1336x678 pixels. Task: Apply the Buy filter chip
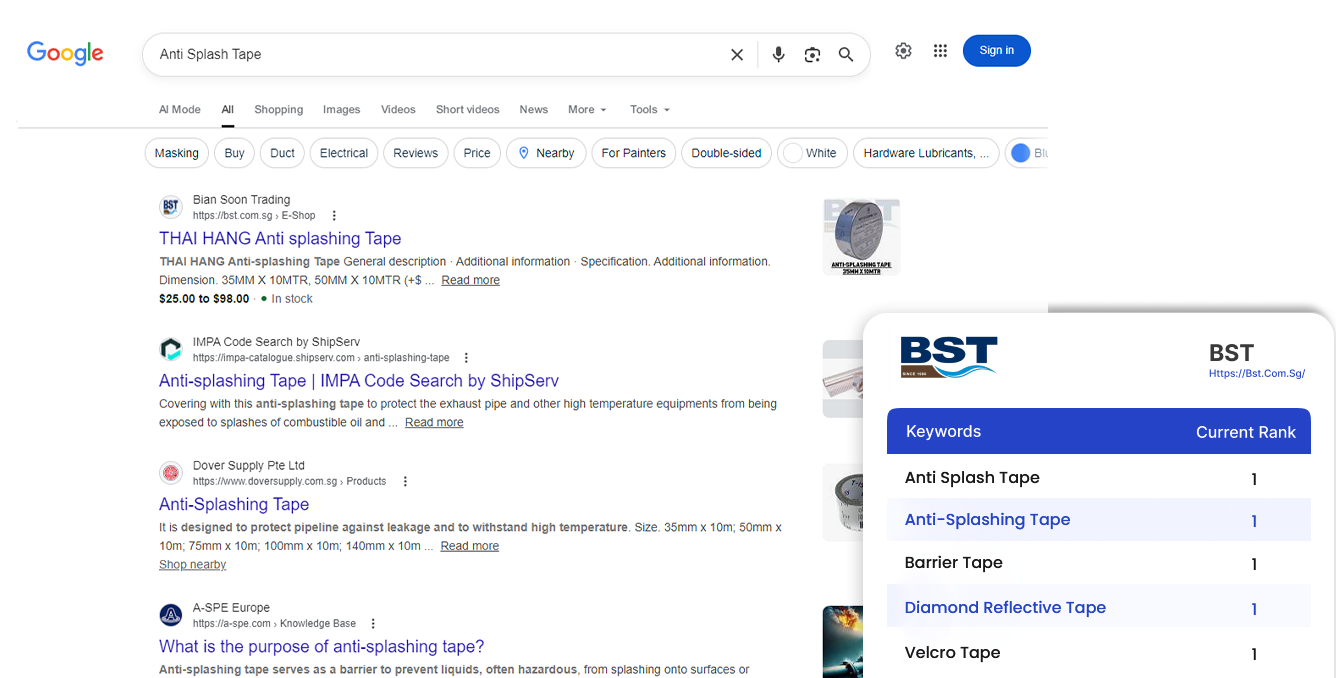point(234,153)
